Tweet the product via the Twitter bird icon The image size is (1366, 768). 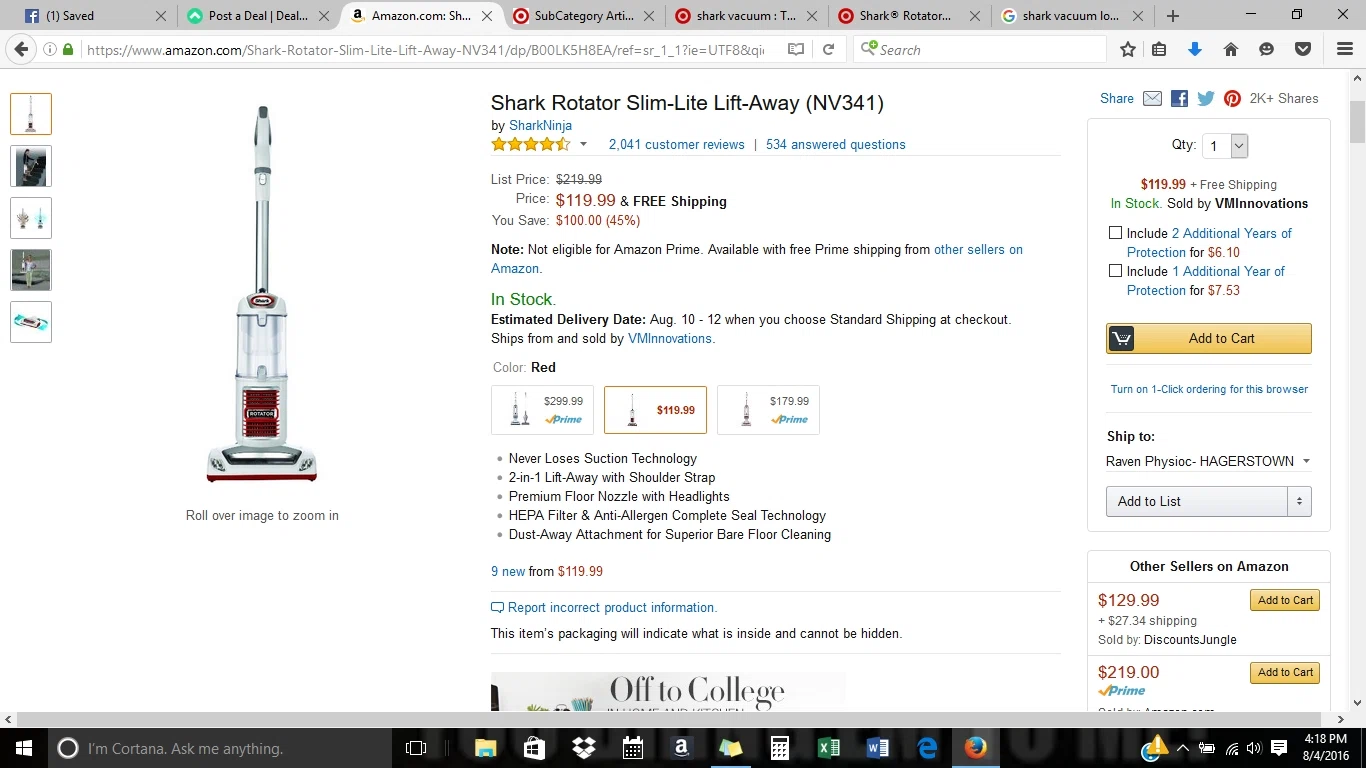1206,98
